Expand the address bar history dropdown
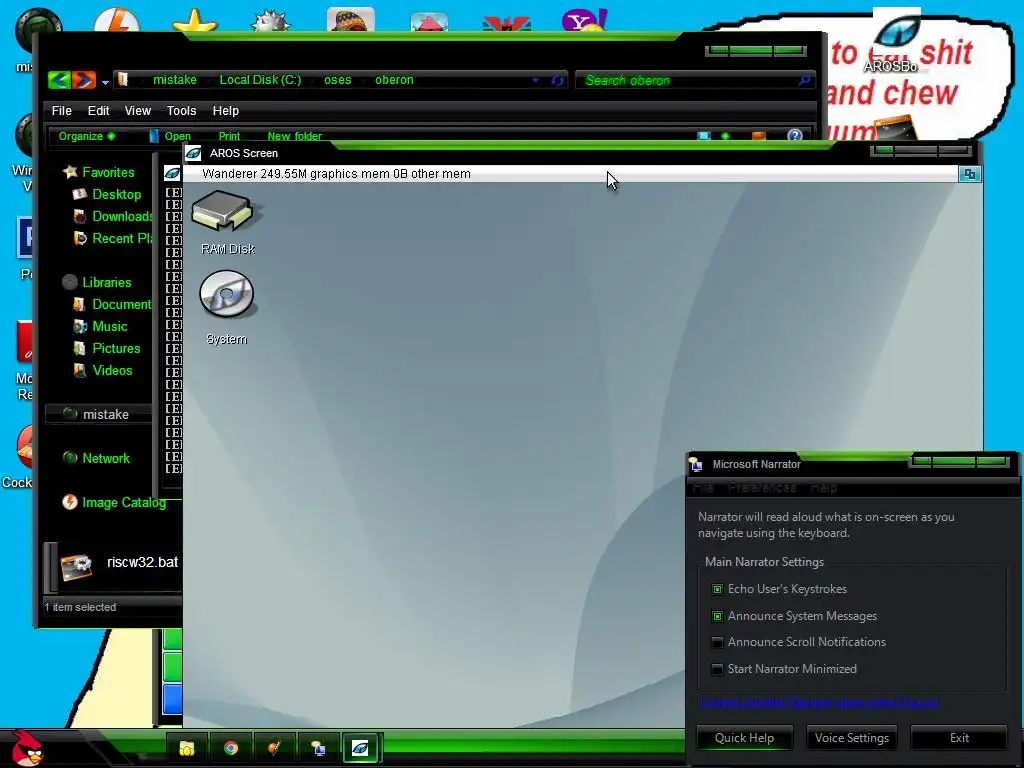Screen dimensions: 1024x768 536,80
